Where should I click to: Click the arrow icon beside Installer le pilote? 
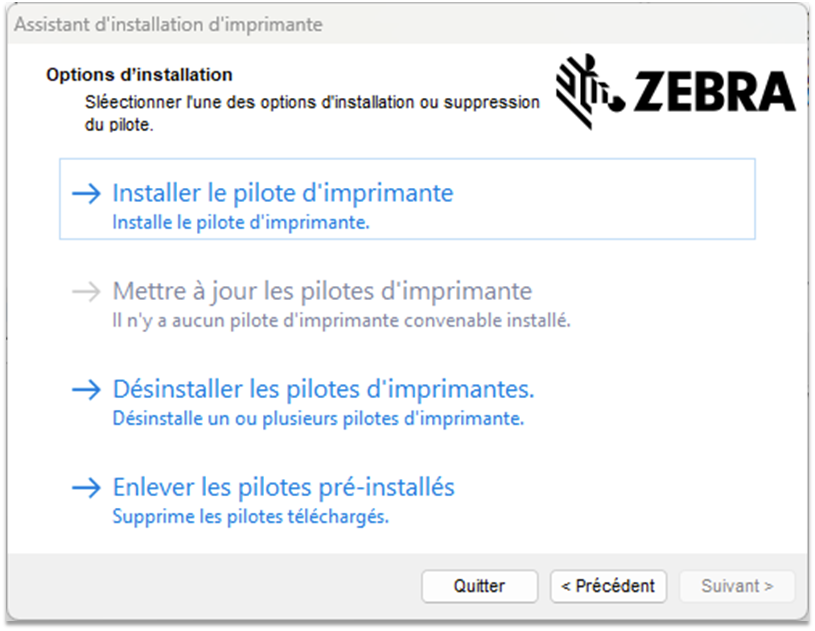pyautogui.click(x=87, y=193)
